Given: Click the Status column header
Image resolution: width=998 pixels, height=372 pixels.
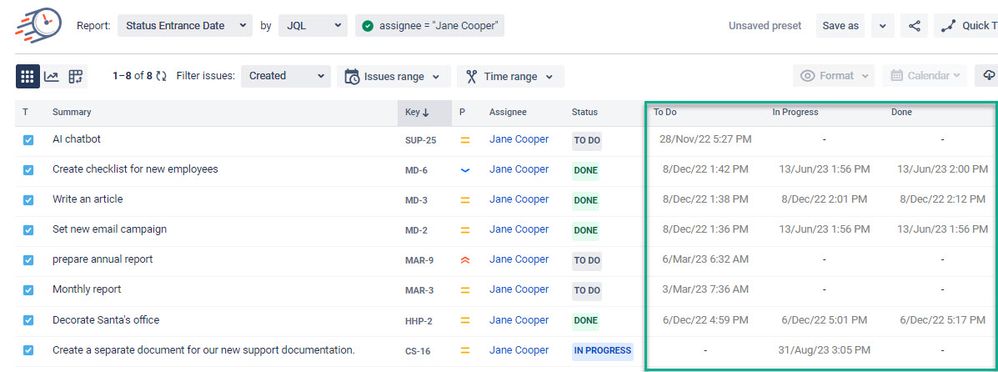Looking at the screenshot, I should [584, 112].
